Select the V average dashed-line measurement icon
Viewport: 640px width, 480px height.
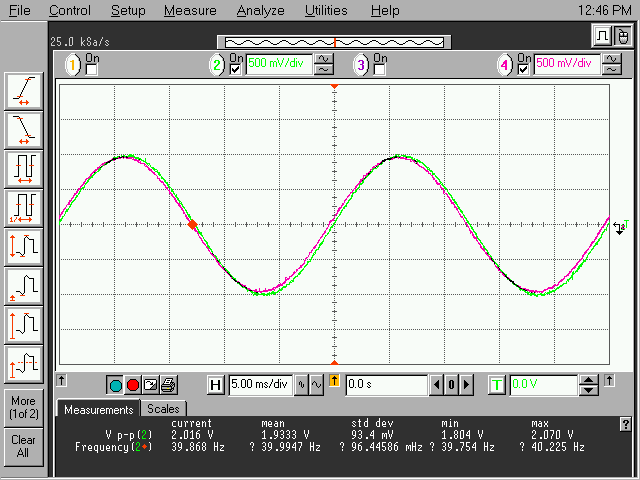pos(24,364)
